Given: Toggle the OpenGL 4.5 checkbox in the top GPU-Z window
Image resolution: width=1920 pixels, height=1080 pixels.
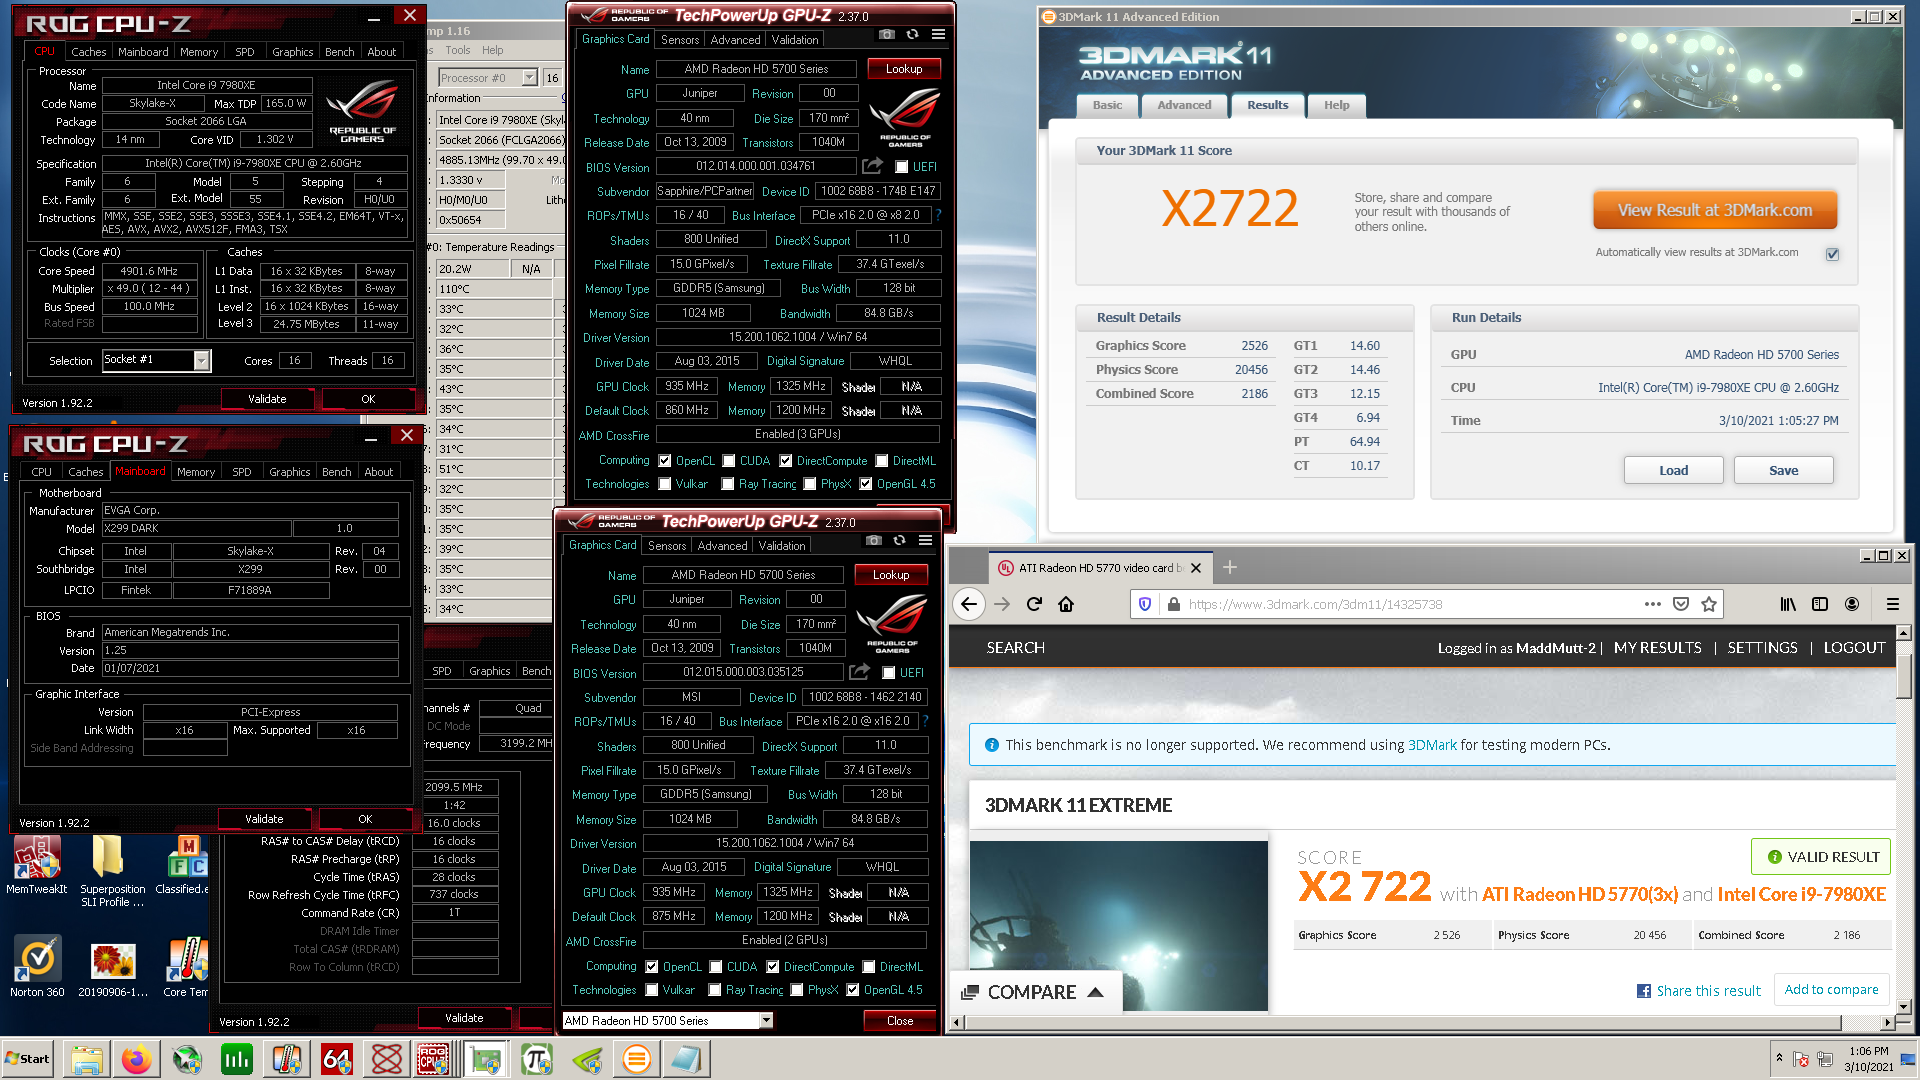Looking at the screenshot, I should pos(866,484).
